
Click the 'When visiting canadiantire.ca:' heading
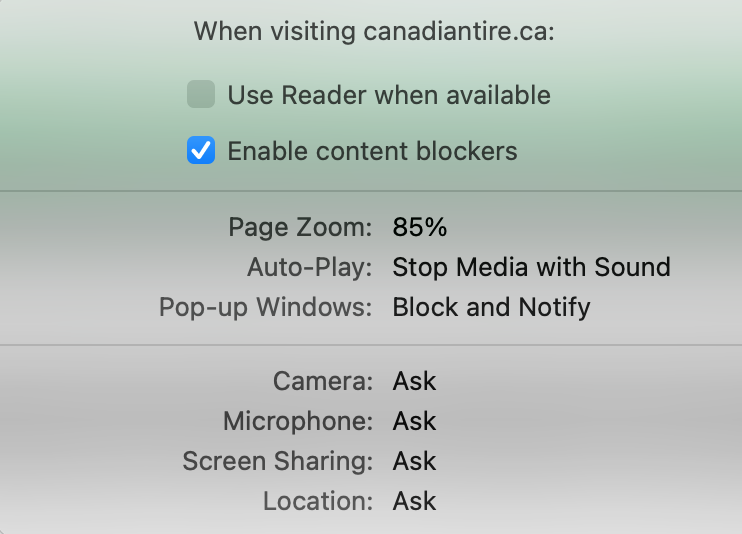pos(374,31)
